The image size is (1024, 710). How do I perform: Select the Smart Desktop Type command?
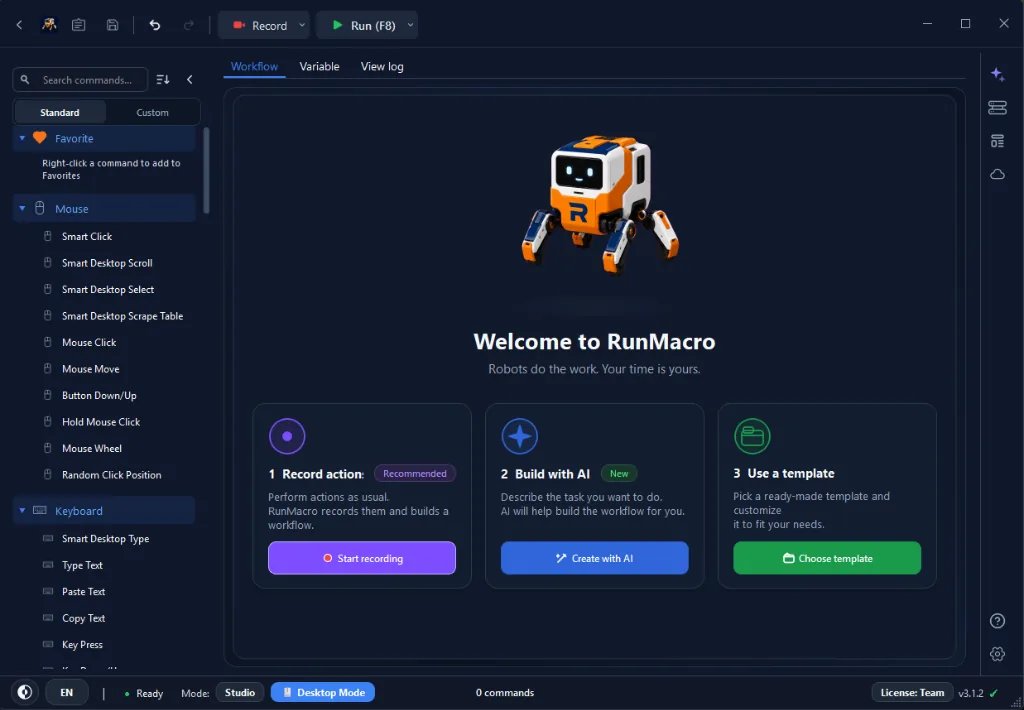105,539
